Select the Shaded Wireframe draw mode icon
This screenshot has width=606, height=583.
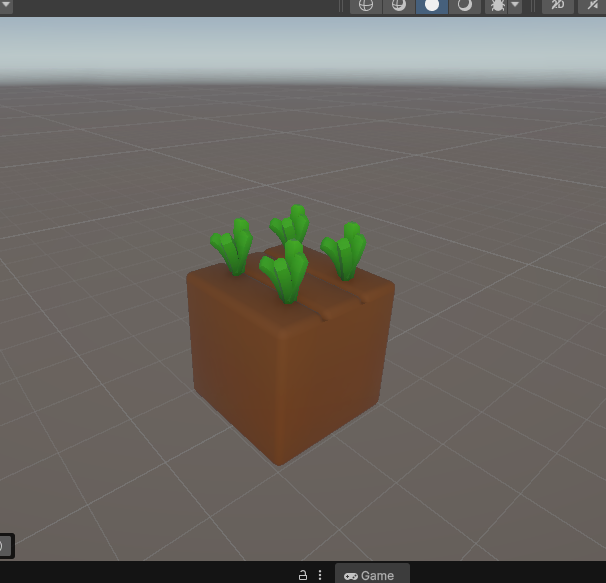point(398,5)
